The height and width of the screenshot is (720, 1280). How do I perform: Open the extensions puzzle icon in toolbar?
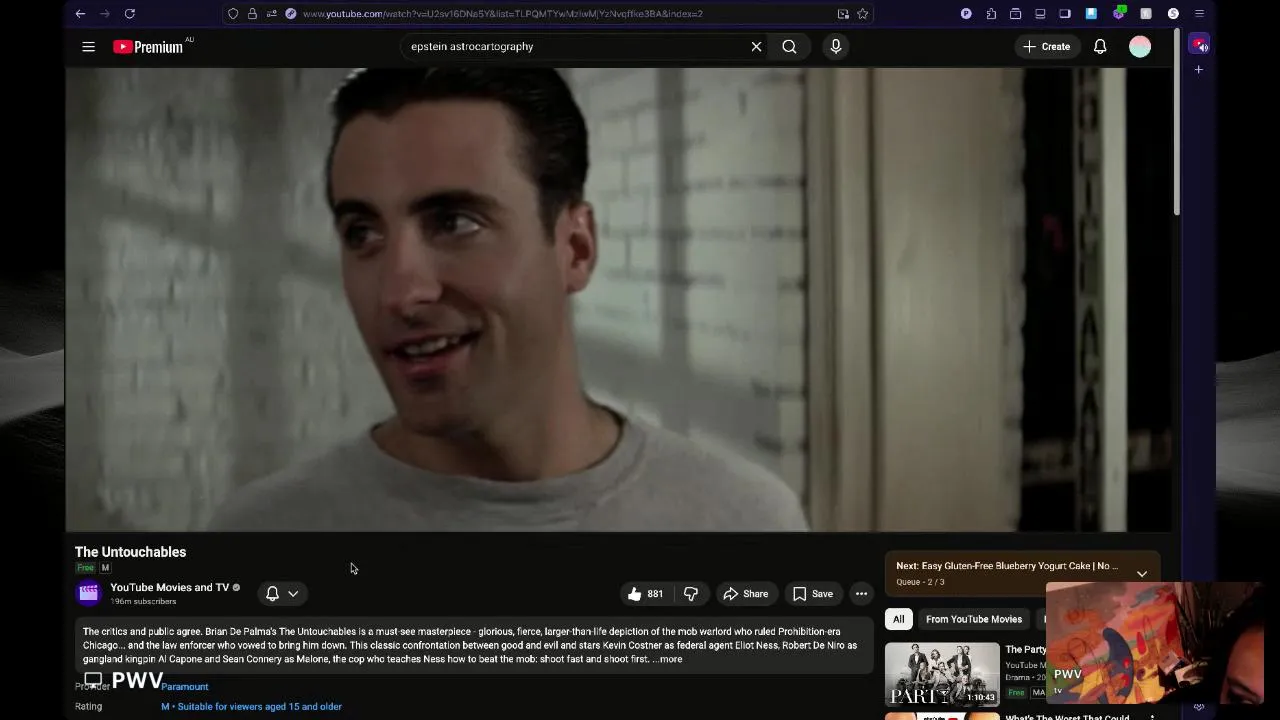point(991,14)
